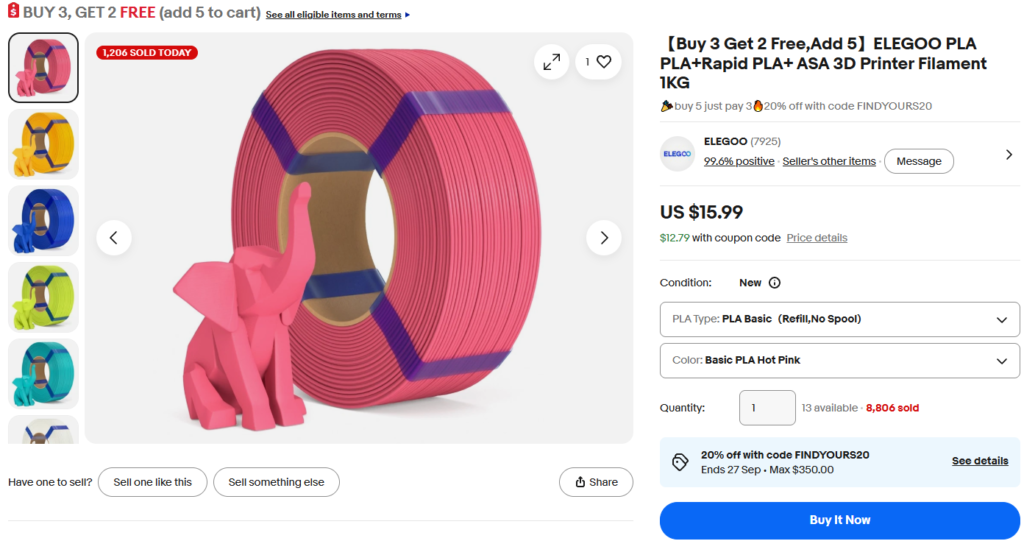Screen dimensions: 1024x541
Task: Select the teal filament thumbnail
Action: point(43,374)
